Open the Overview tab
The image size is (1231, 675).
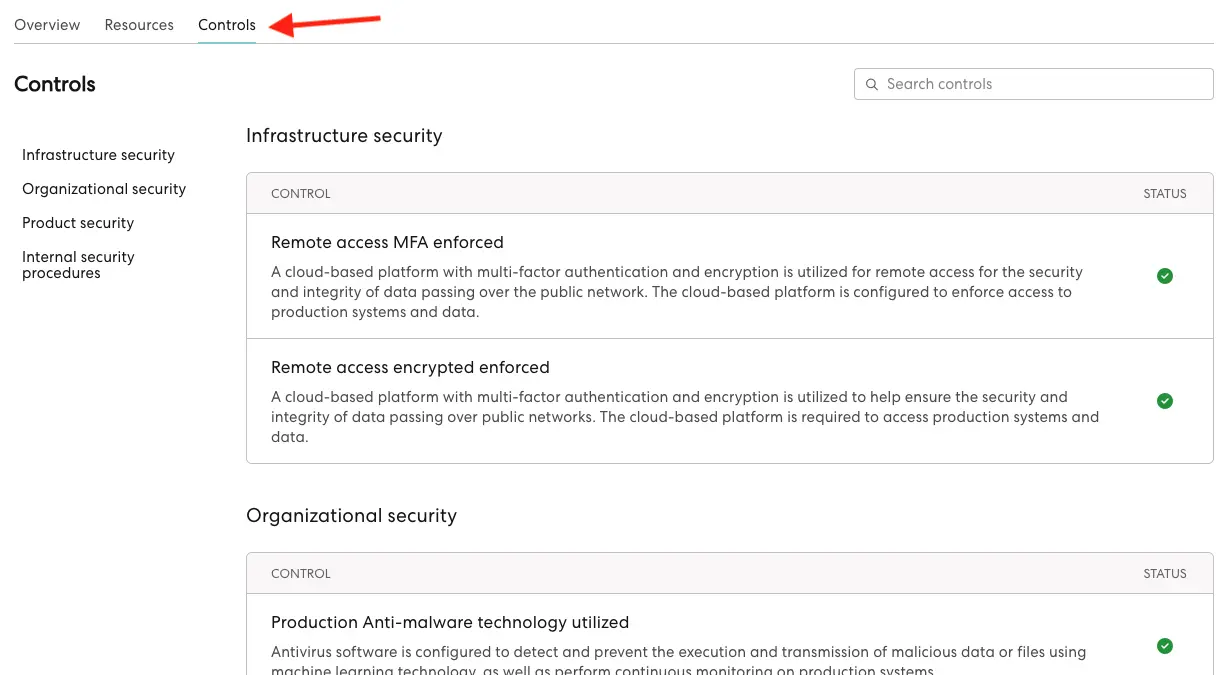click(47, 25)
